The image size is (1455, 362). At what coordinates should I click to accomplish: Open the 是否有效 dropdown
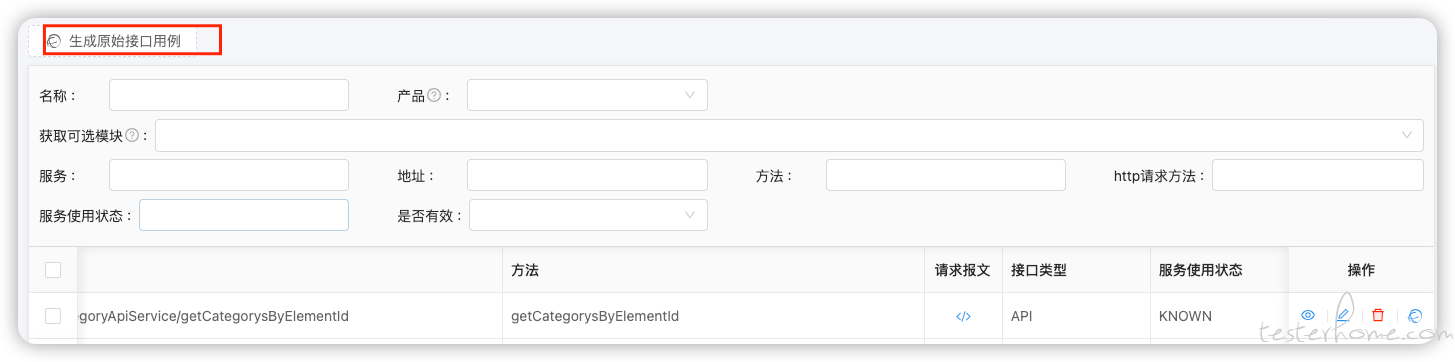pyautogui.click(x=588, y=215)
